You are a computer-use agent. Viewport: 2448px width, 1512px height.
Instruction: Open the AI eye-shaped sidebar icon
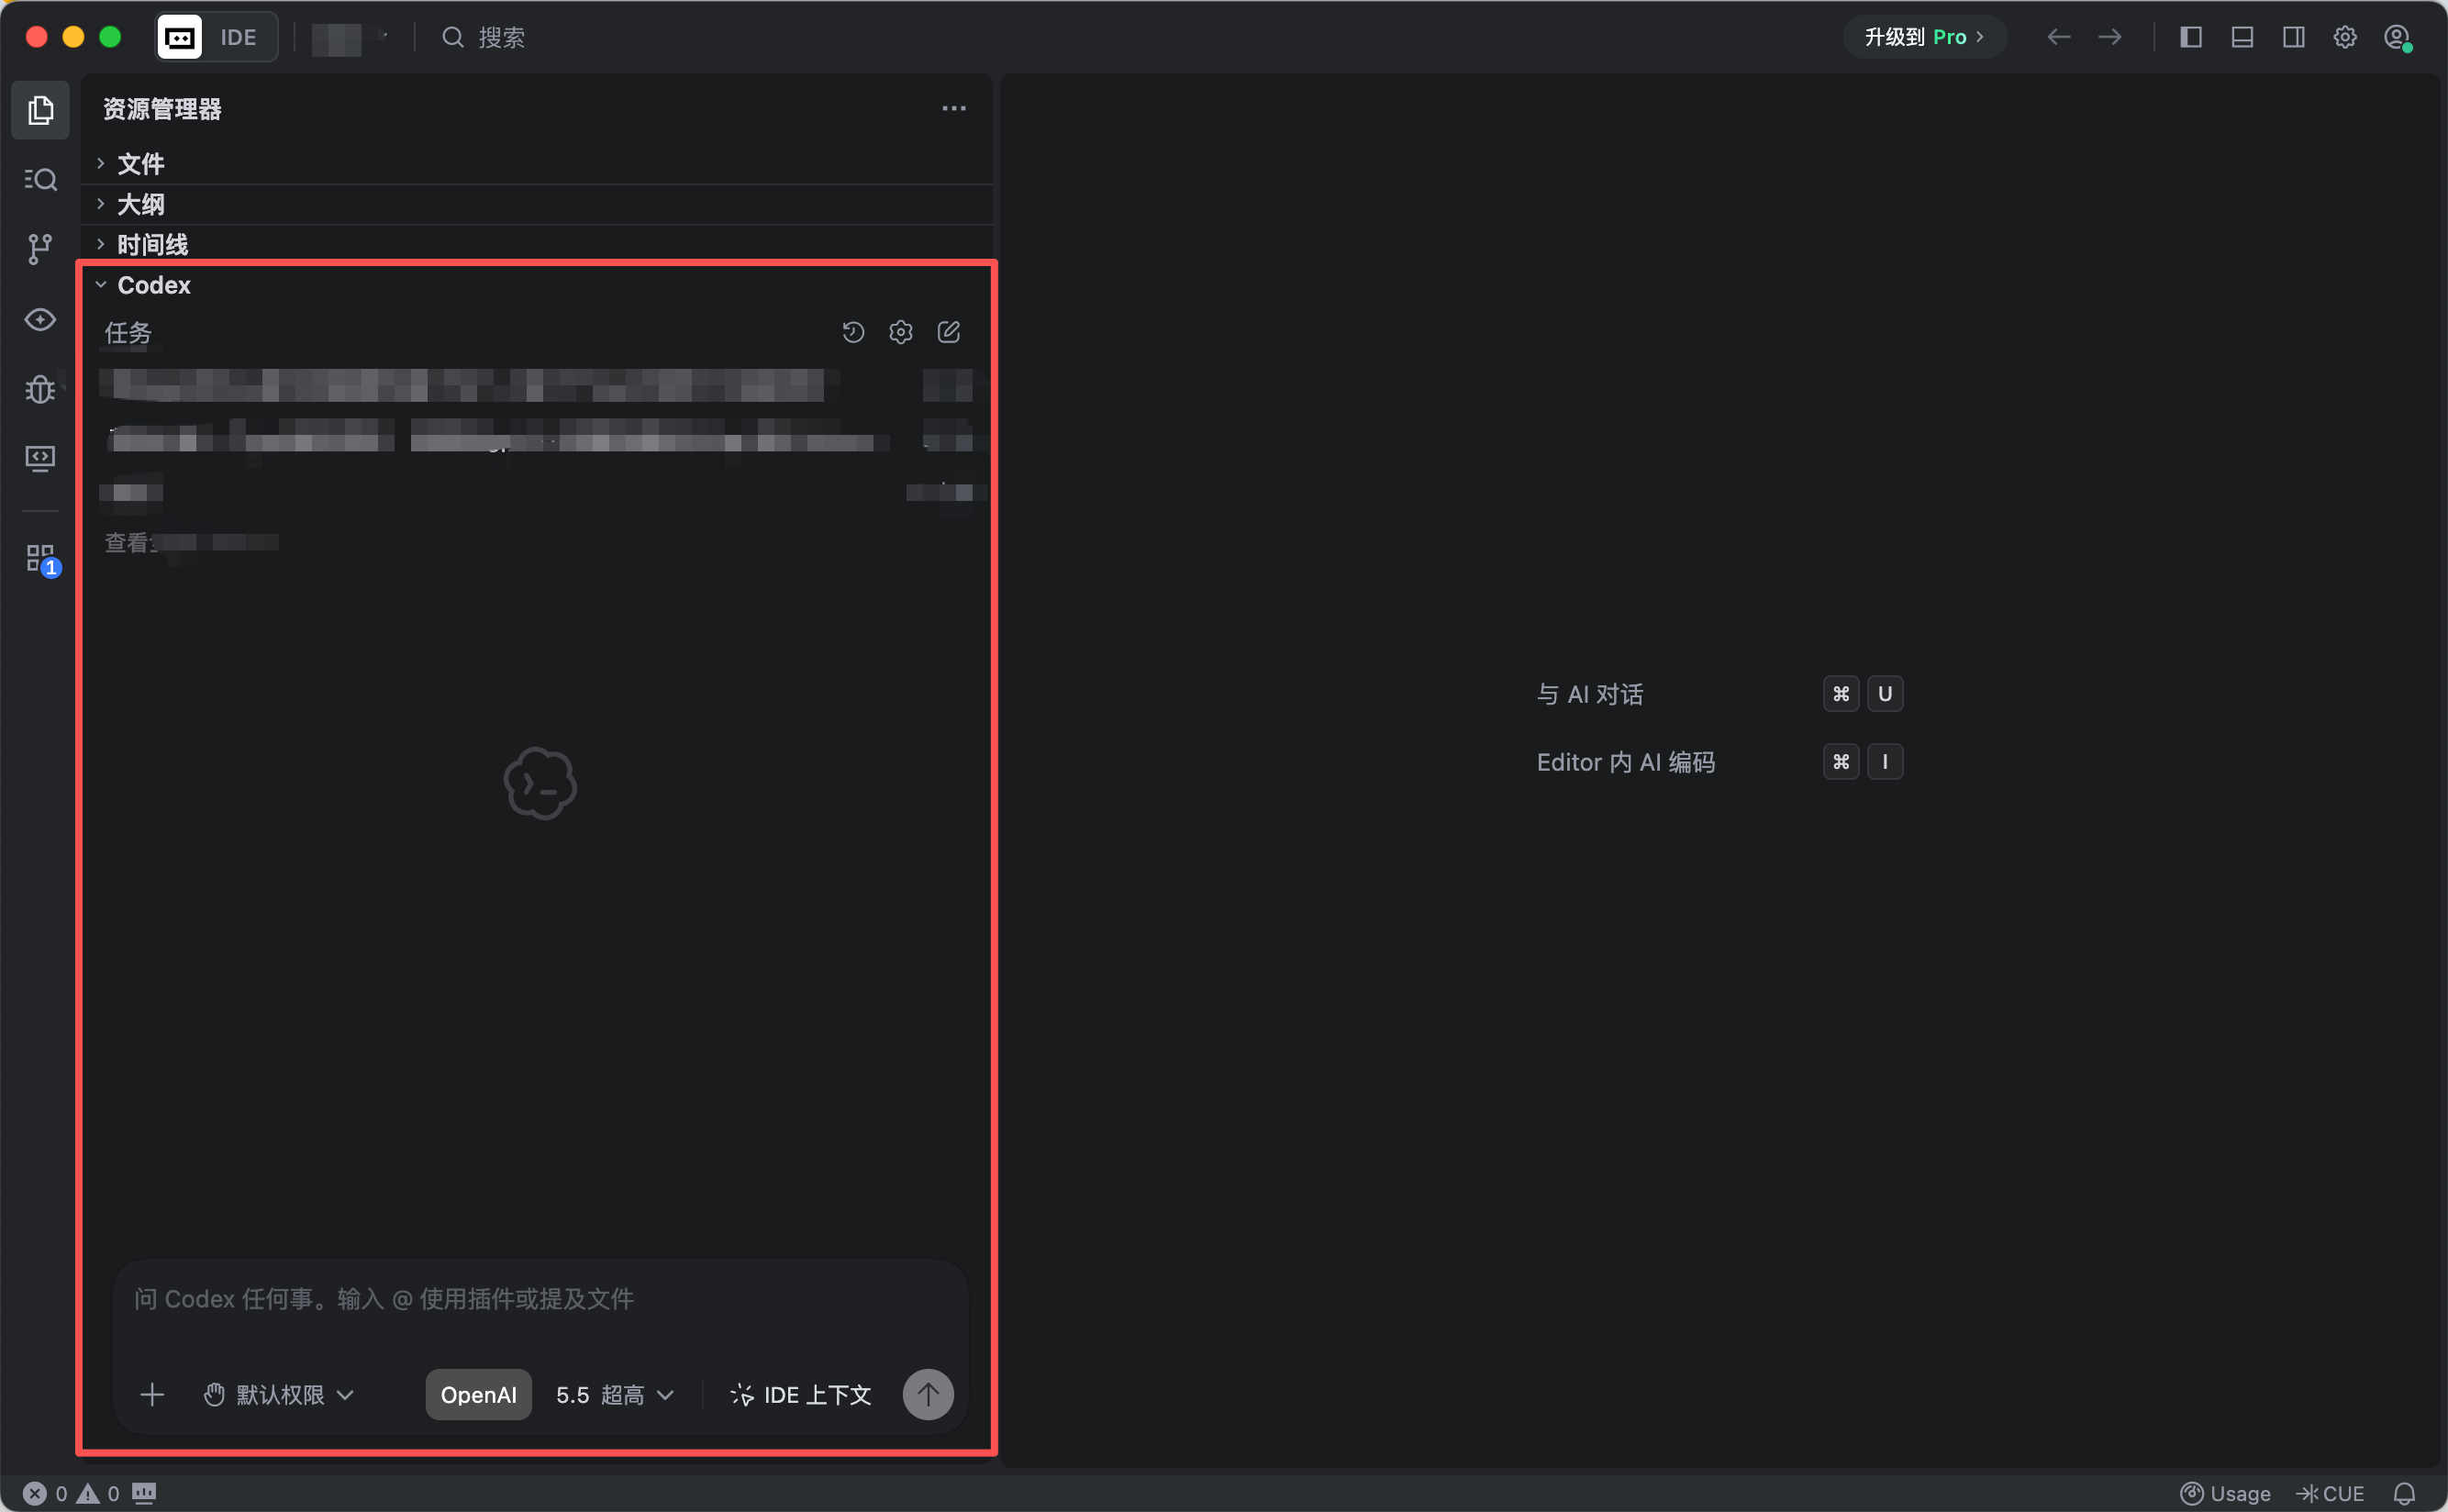(x=40, y=319)
